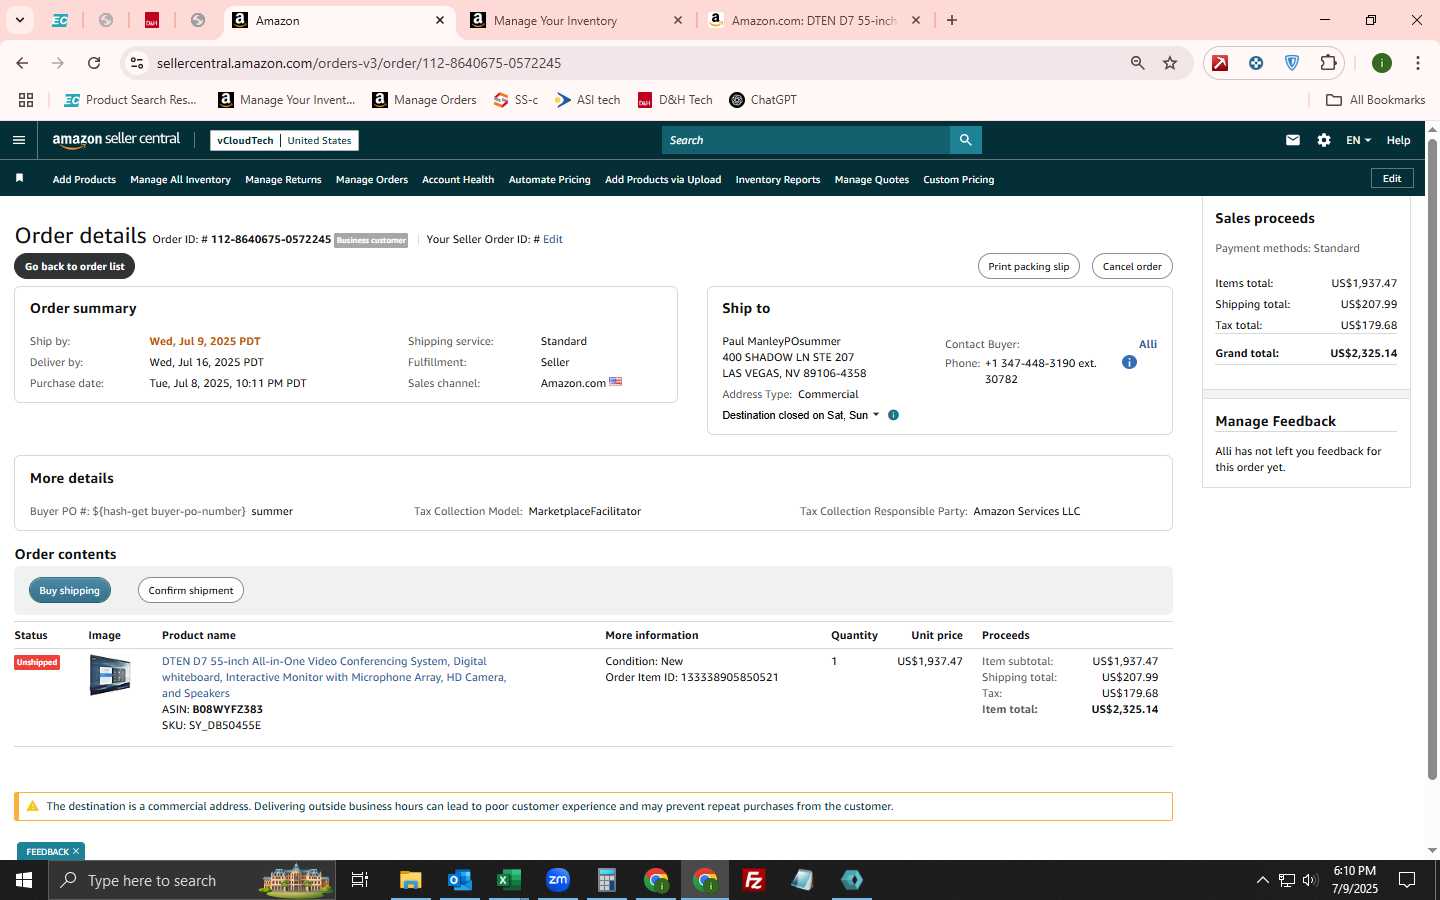This screenshot has width=1440, height=900.
Task: Open D&H Tech bookmark
Action: tap(675, 100)
